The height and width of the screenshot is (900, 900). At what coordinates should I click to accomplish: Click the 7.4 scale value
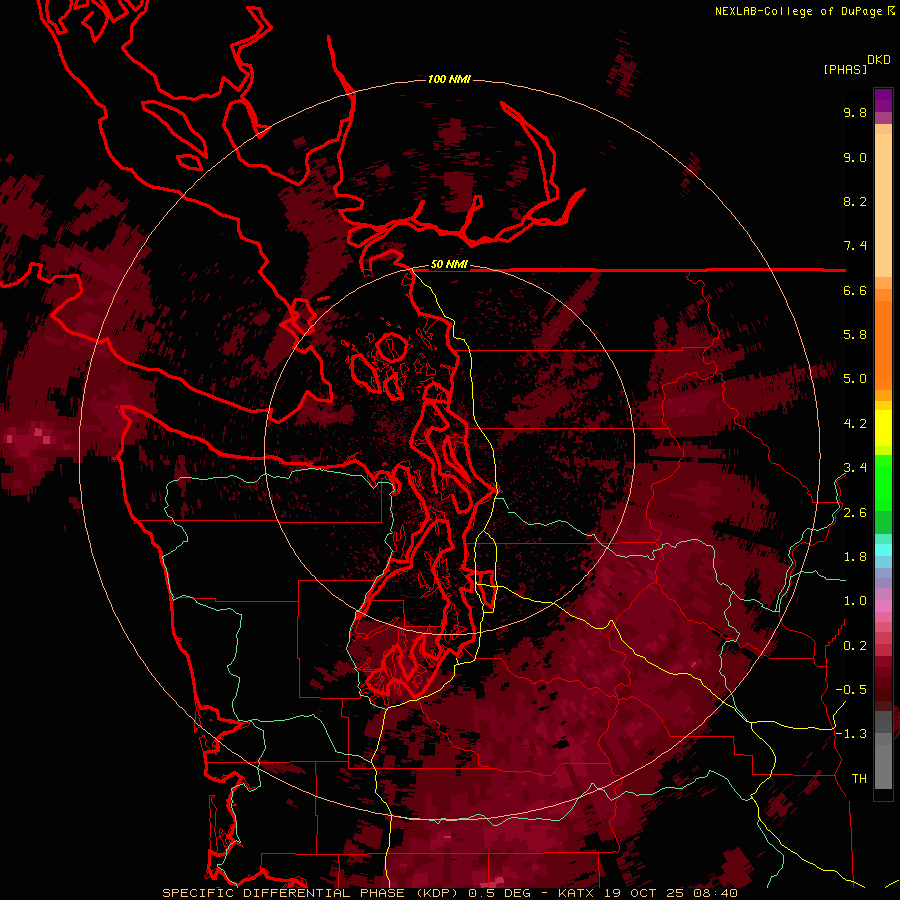[x=855, y=246]
